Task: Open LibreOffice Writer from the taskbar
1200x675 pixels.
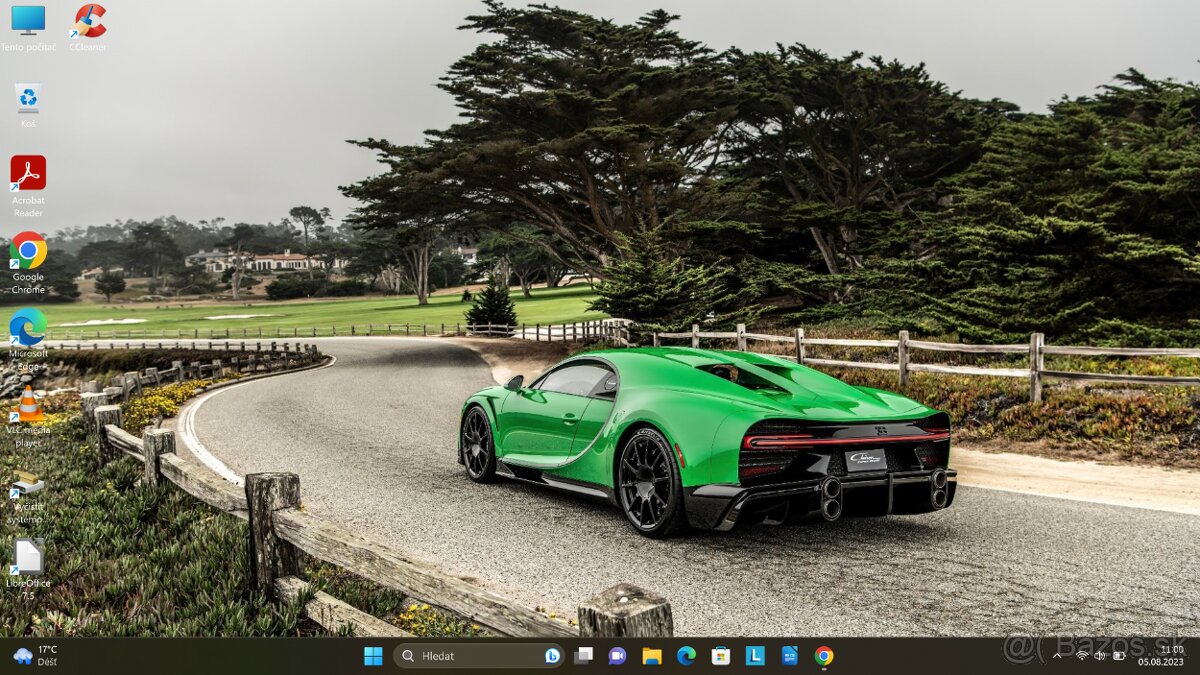Action: pos(789,656)
